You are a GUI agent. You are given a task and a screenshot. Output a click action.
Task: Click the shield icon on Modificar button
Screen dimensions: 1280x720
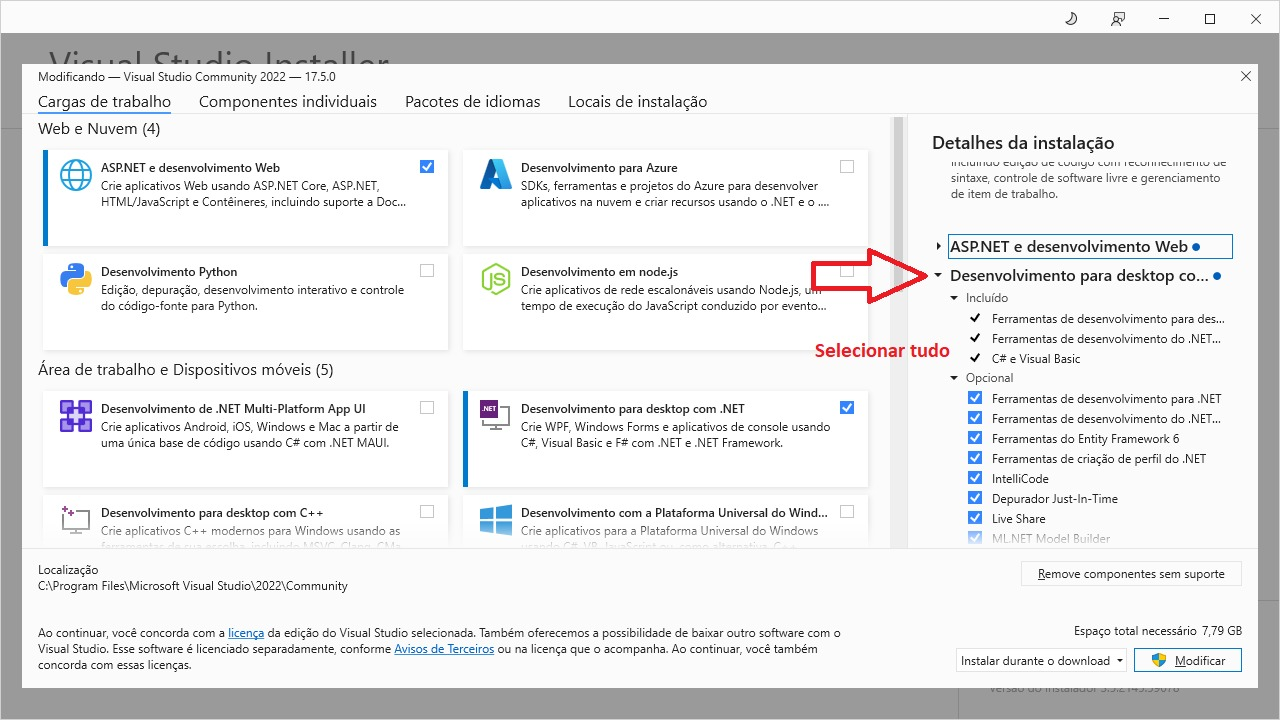coord(1160,660)
